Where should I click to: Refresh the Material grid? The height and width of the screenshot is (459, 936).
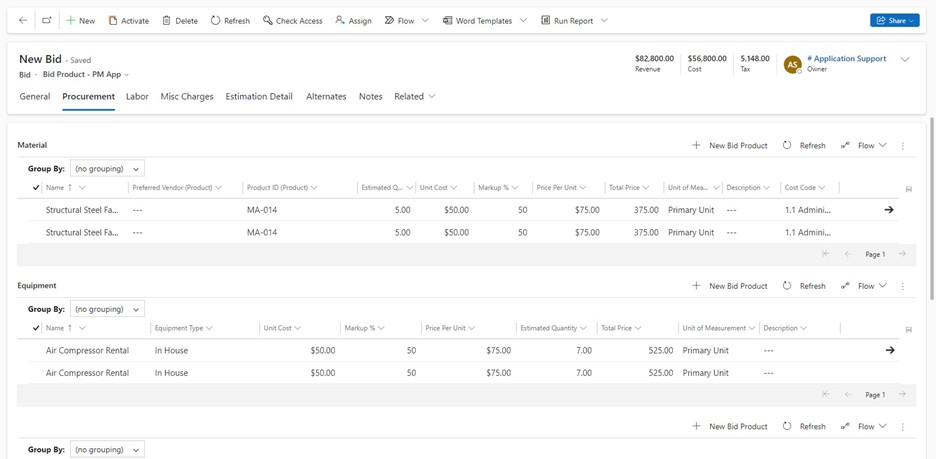pyautogui.click(x=804, y=146)
